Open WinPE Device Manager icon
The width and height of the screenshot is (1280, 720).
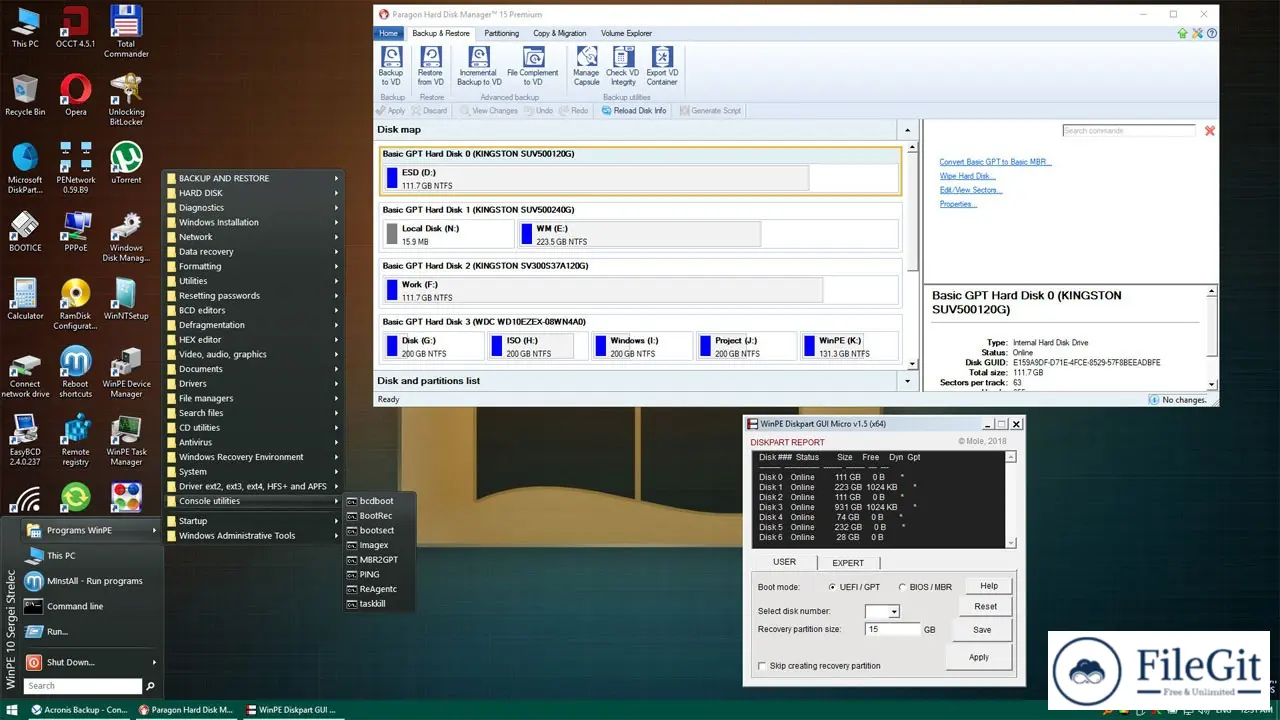pos(126,371)
